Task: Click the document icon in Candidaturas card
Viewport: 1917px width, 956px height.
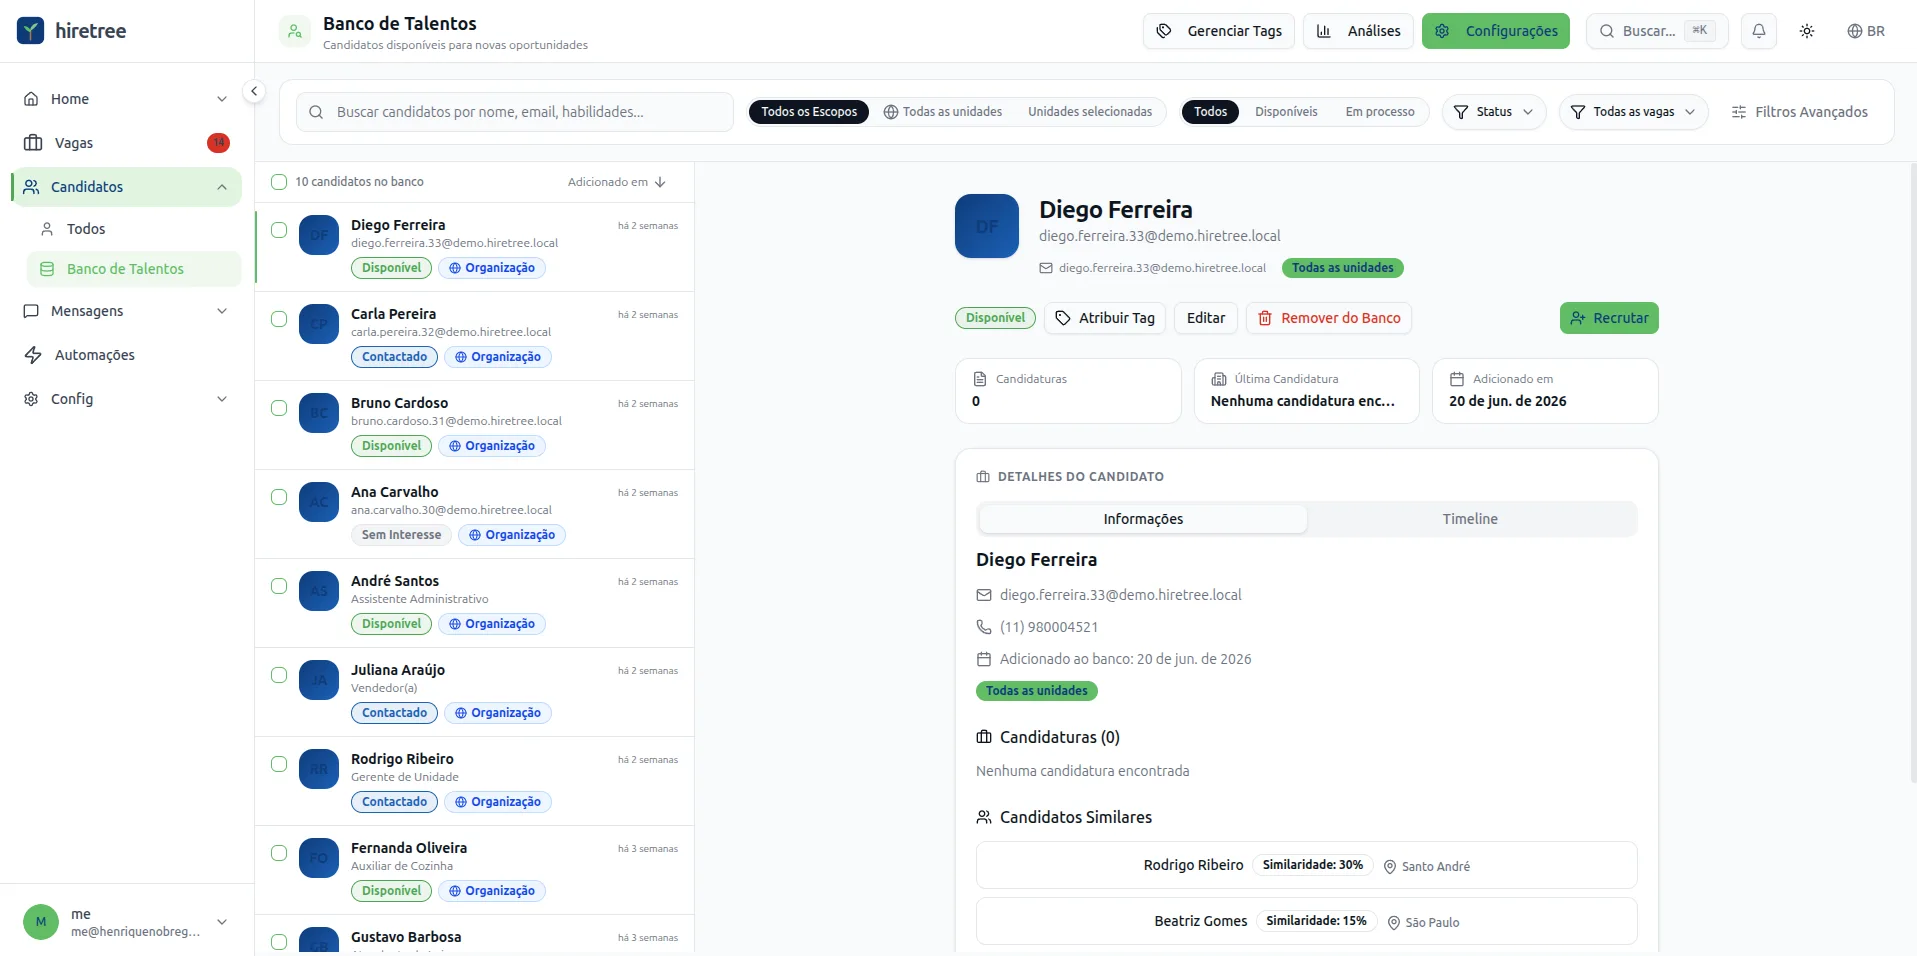Action: pyautogui.click(x=980, y=379)
